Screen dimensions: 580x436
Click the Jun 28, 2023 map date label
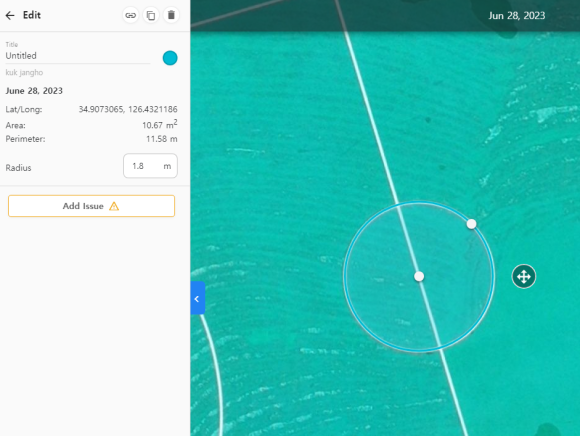pos(517,16)
